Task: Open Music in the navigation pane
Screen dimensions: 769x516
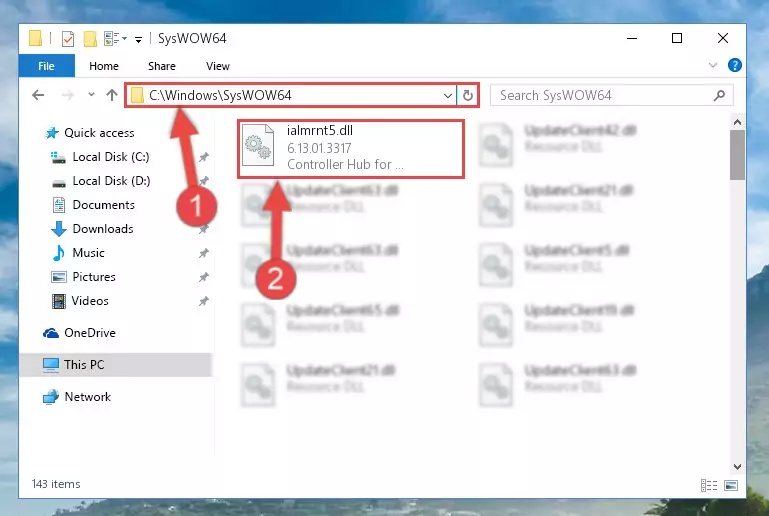Action: click(x=88, y=253)
